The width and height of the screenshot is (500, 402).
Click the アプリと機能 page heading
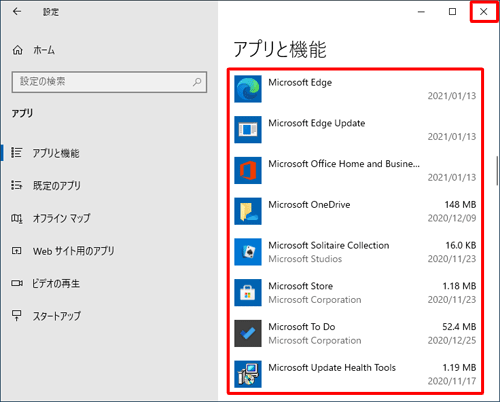point(280,49)
